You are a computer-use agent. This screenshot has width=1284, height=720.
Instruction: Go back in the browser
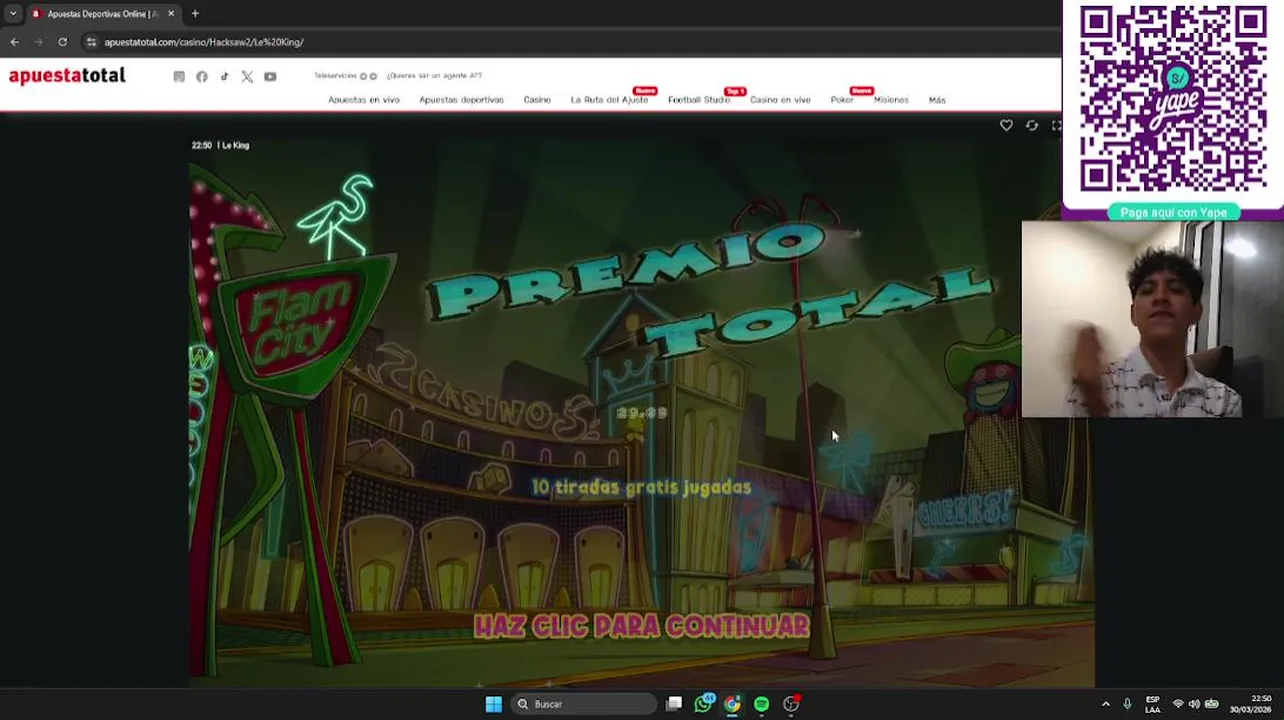click(14, 42)
